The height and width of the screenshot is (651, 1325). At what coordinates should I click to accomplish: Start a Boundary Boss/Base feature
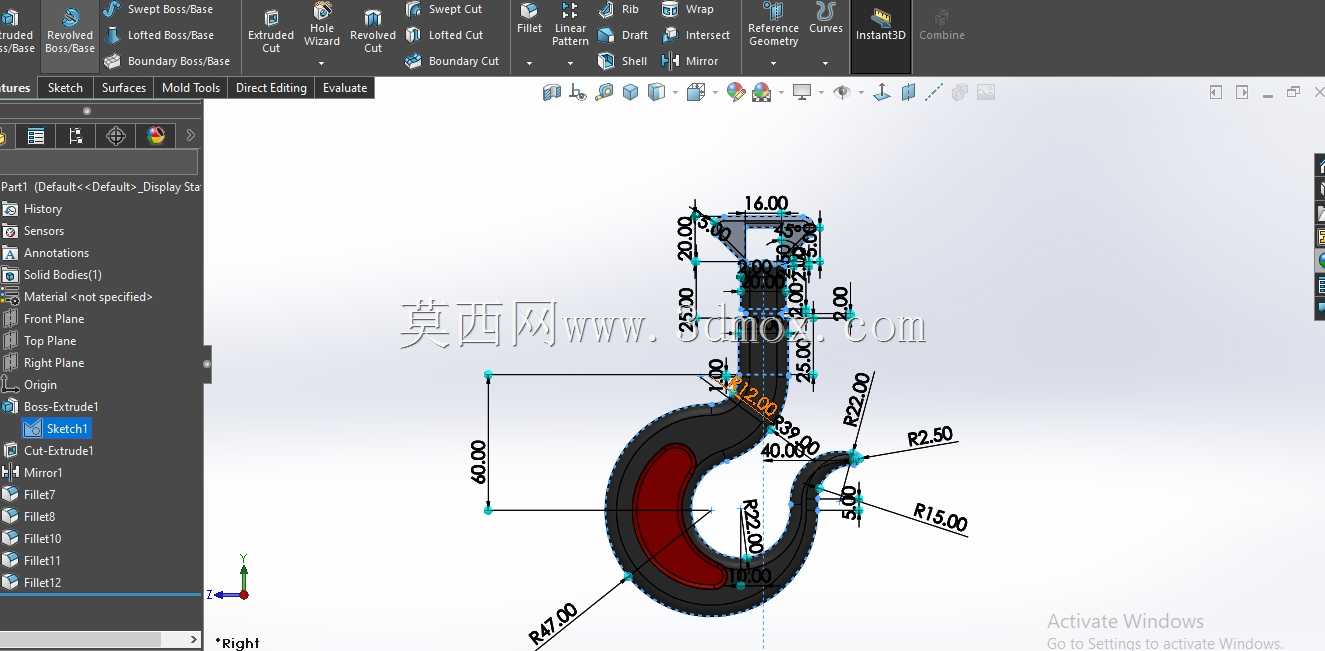[x=167, y=61]
